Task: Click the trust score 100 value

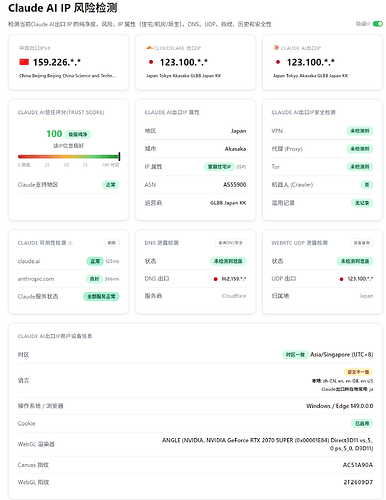Action: [54, 134]
